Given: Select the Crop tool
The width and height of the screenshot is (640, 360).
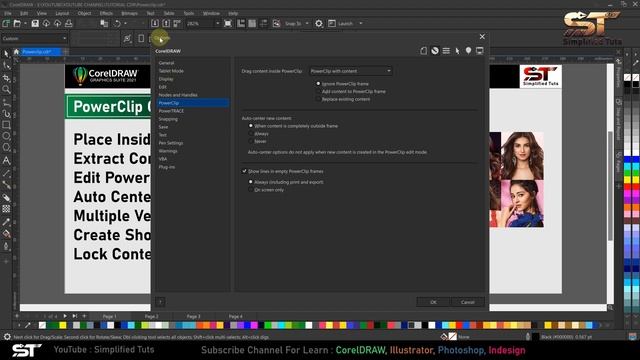Looking at the screenshot, I should click(6, 78).
